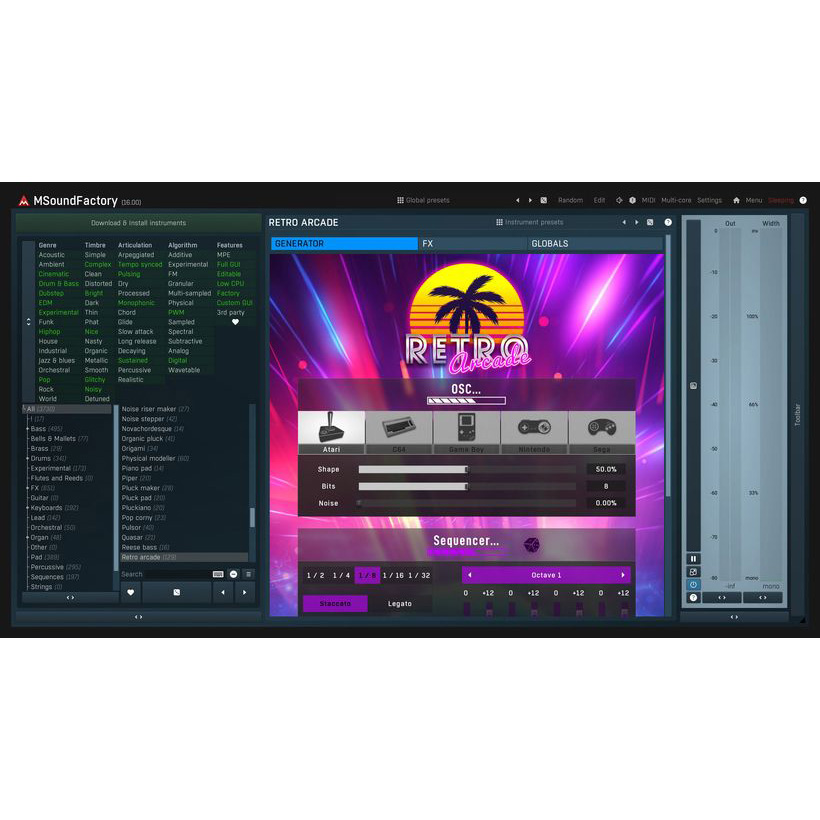Select the Atari console oscillator icon

(331, 432)
